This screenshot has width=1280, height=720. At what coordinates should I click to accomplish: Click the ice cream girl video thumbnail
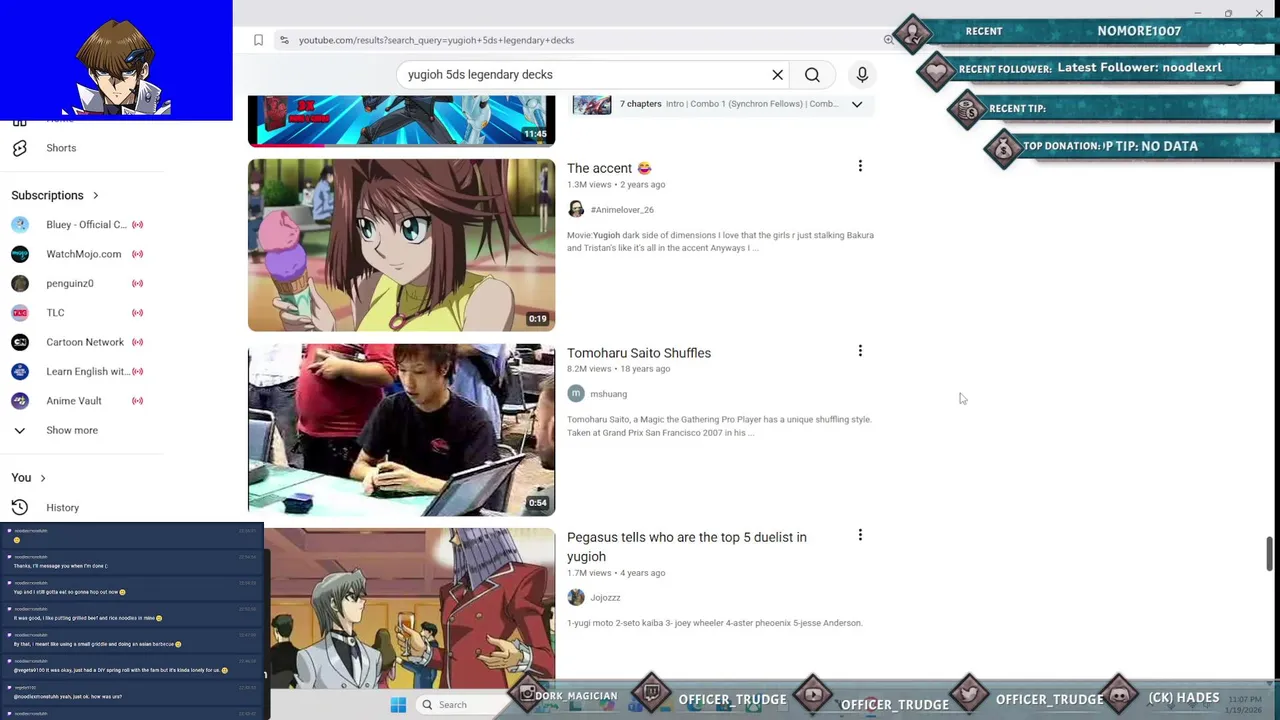[x=401, y=245]
